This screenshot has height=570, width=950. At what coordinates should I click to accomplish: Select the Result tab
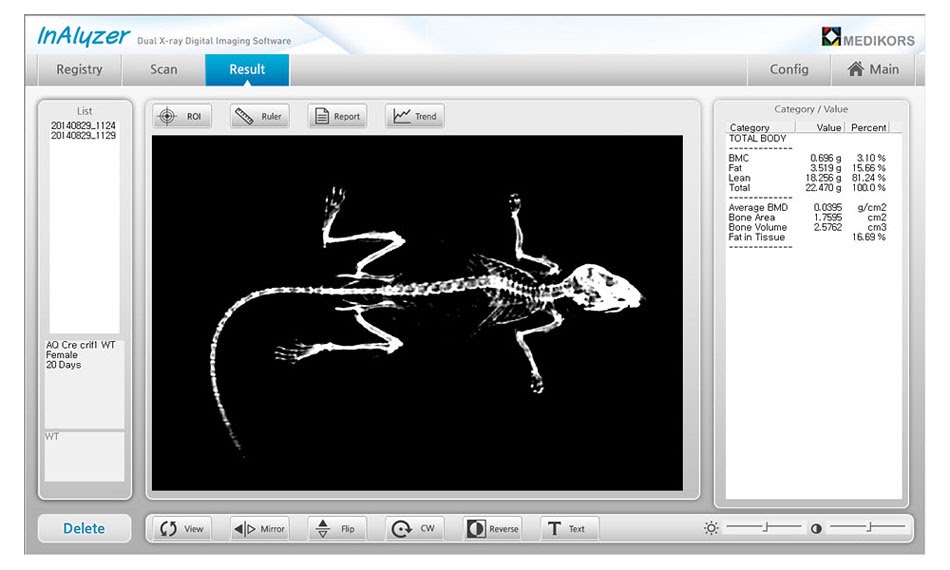point(247,69)
